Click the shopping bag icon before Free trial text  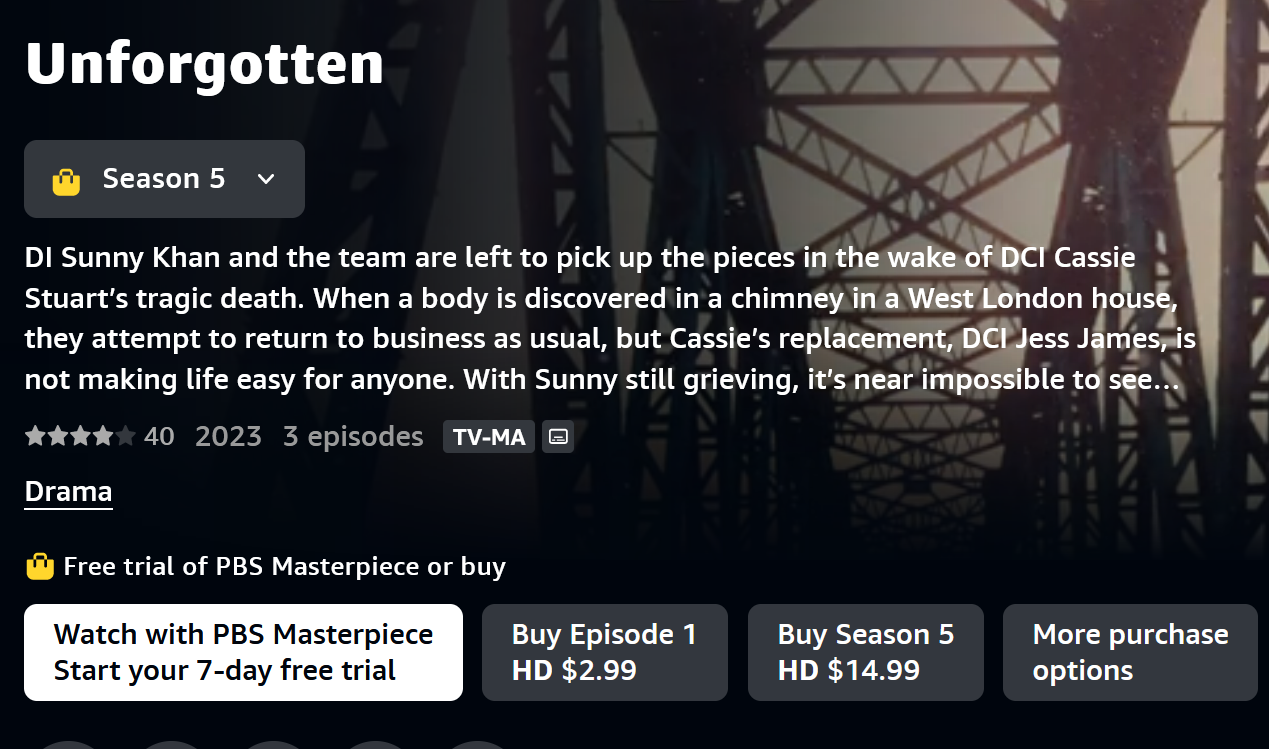[39, 567]
